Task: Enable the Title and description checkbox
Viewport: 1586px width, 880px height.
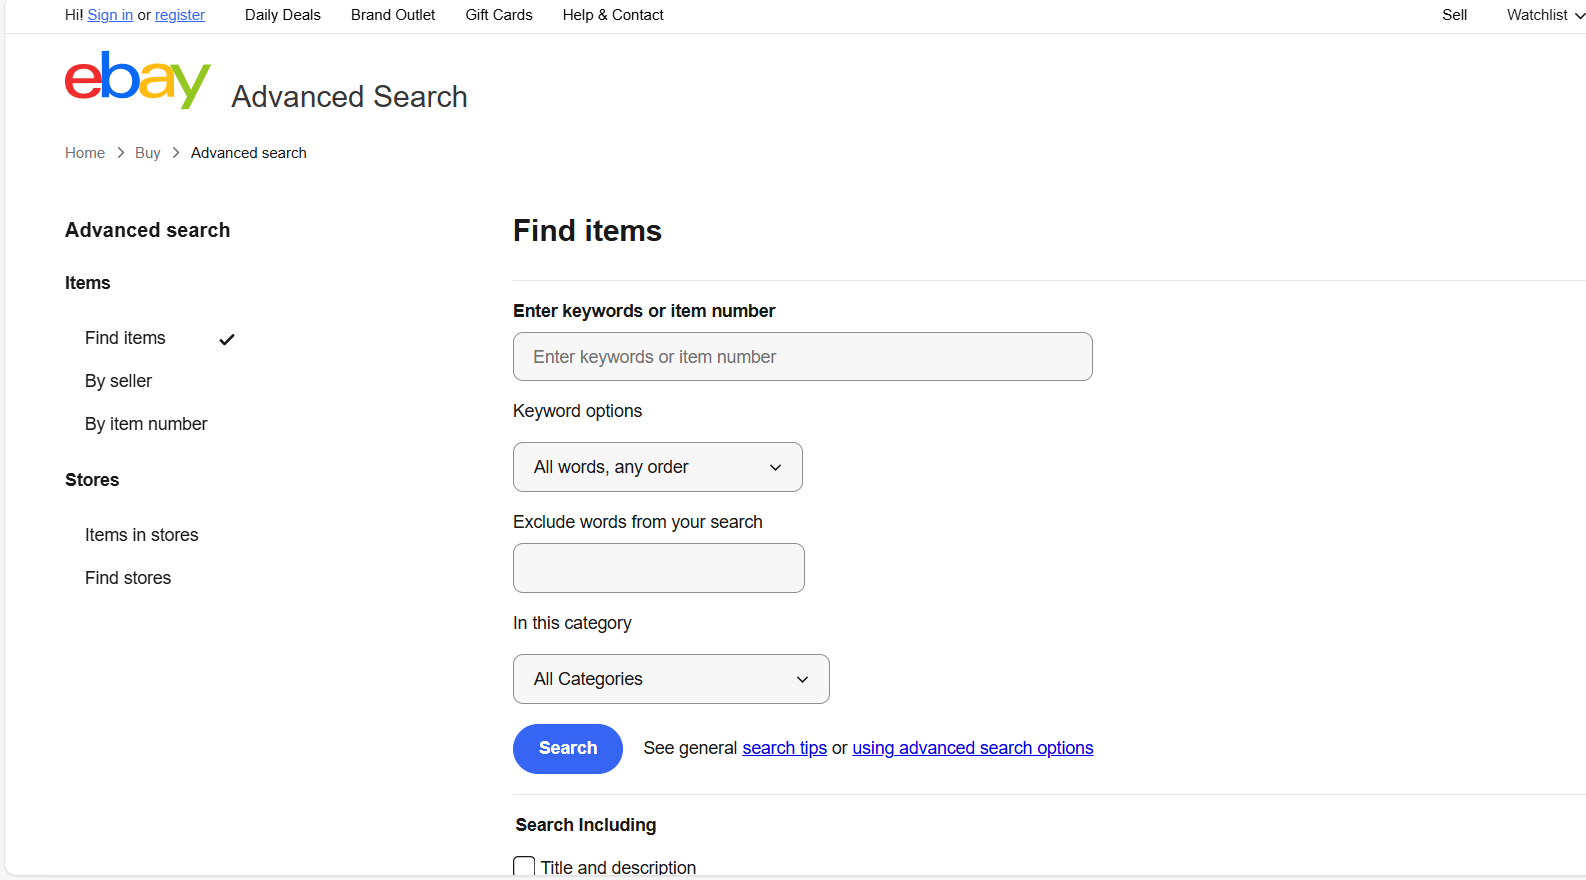Action: (524, 866)
